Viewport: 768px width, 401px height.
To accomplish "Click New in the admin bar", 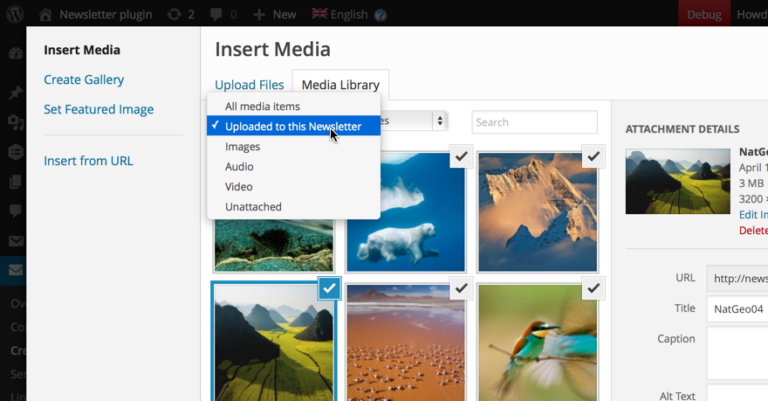I will [284, 15].
